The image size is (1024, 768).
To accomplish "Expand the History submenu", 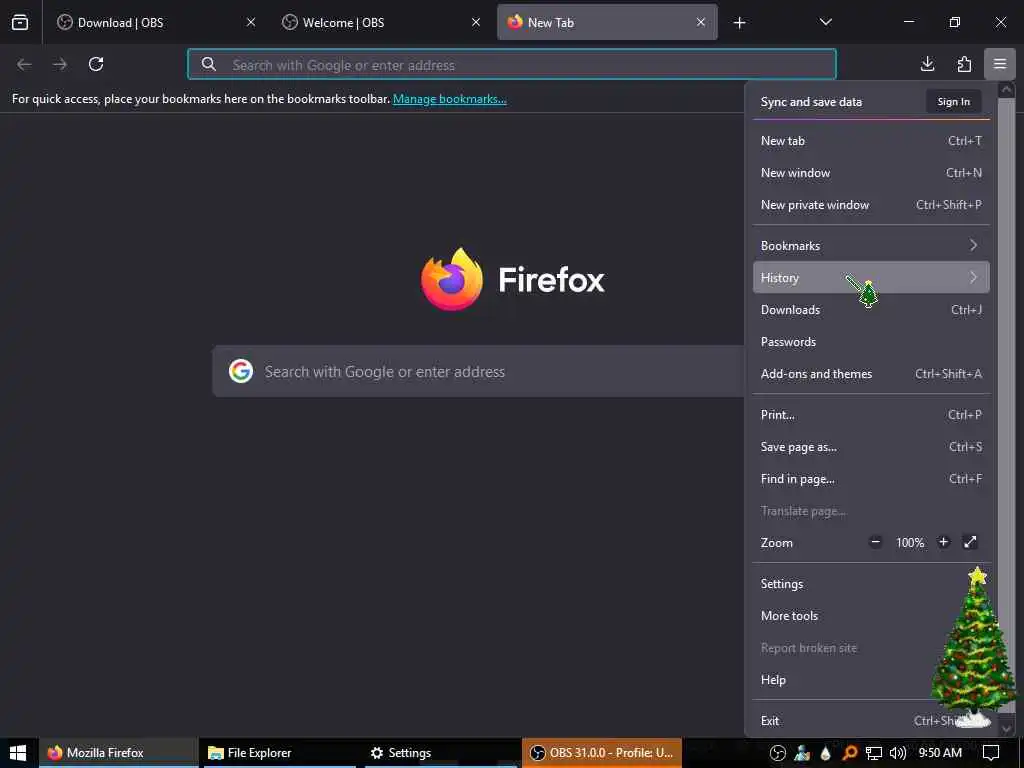I will pos(871,278).
